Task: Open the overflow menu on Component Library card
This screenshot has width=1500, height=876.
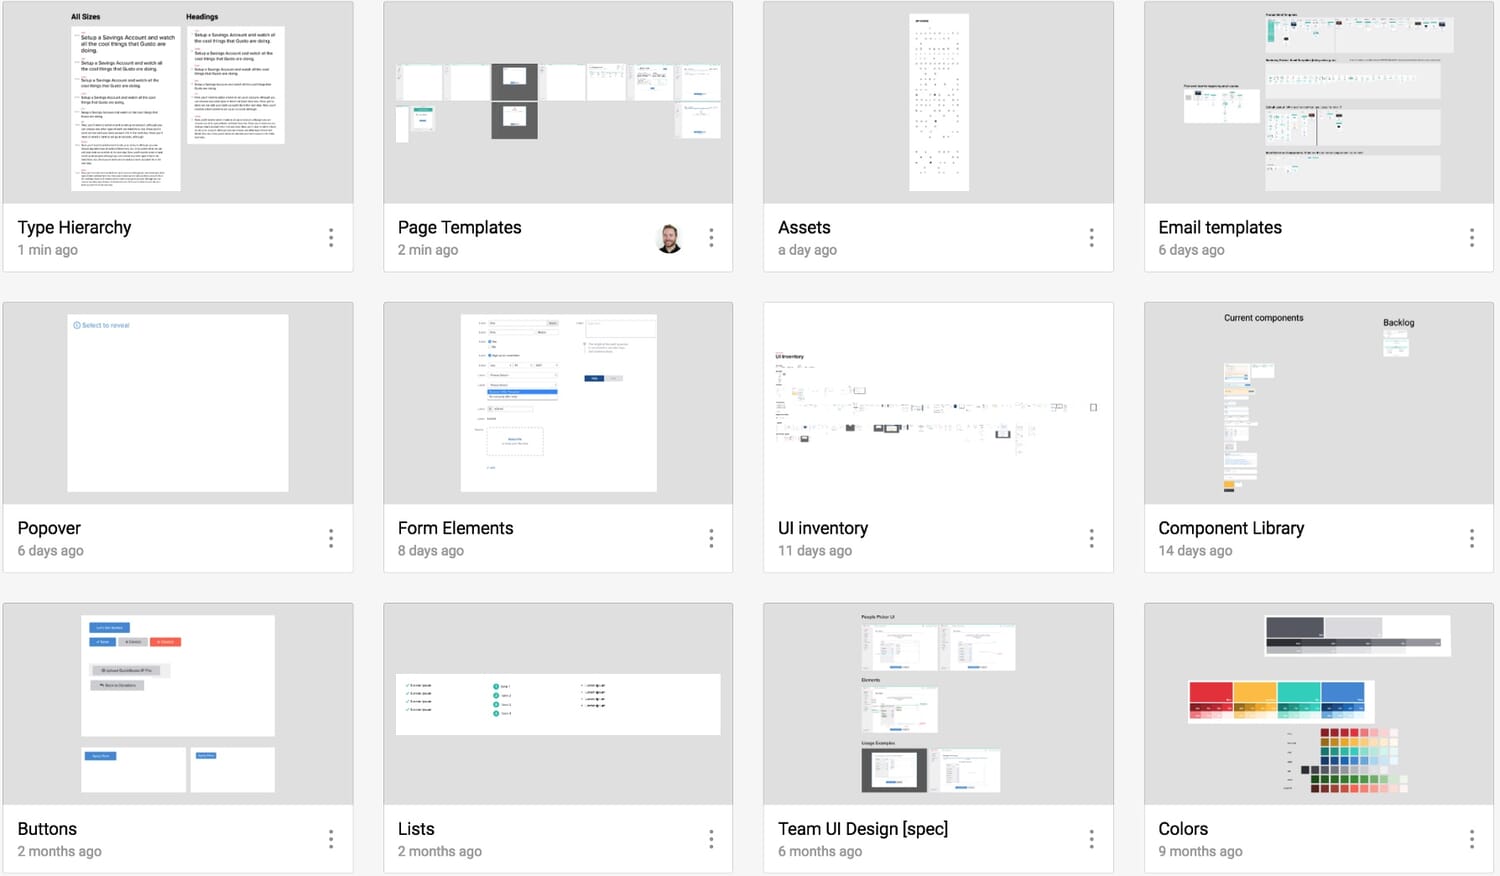Action: click(1471, 538)
